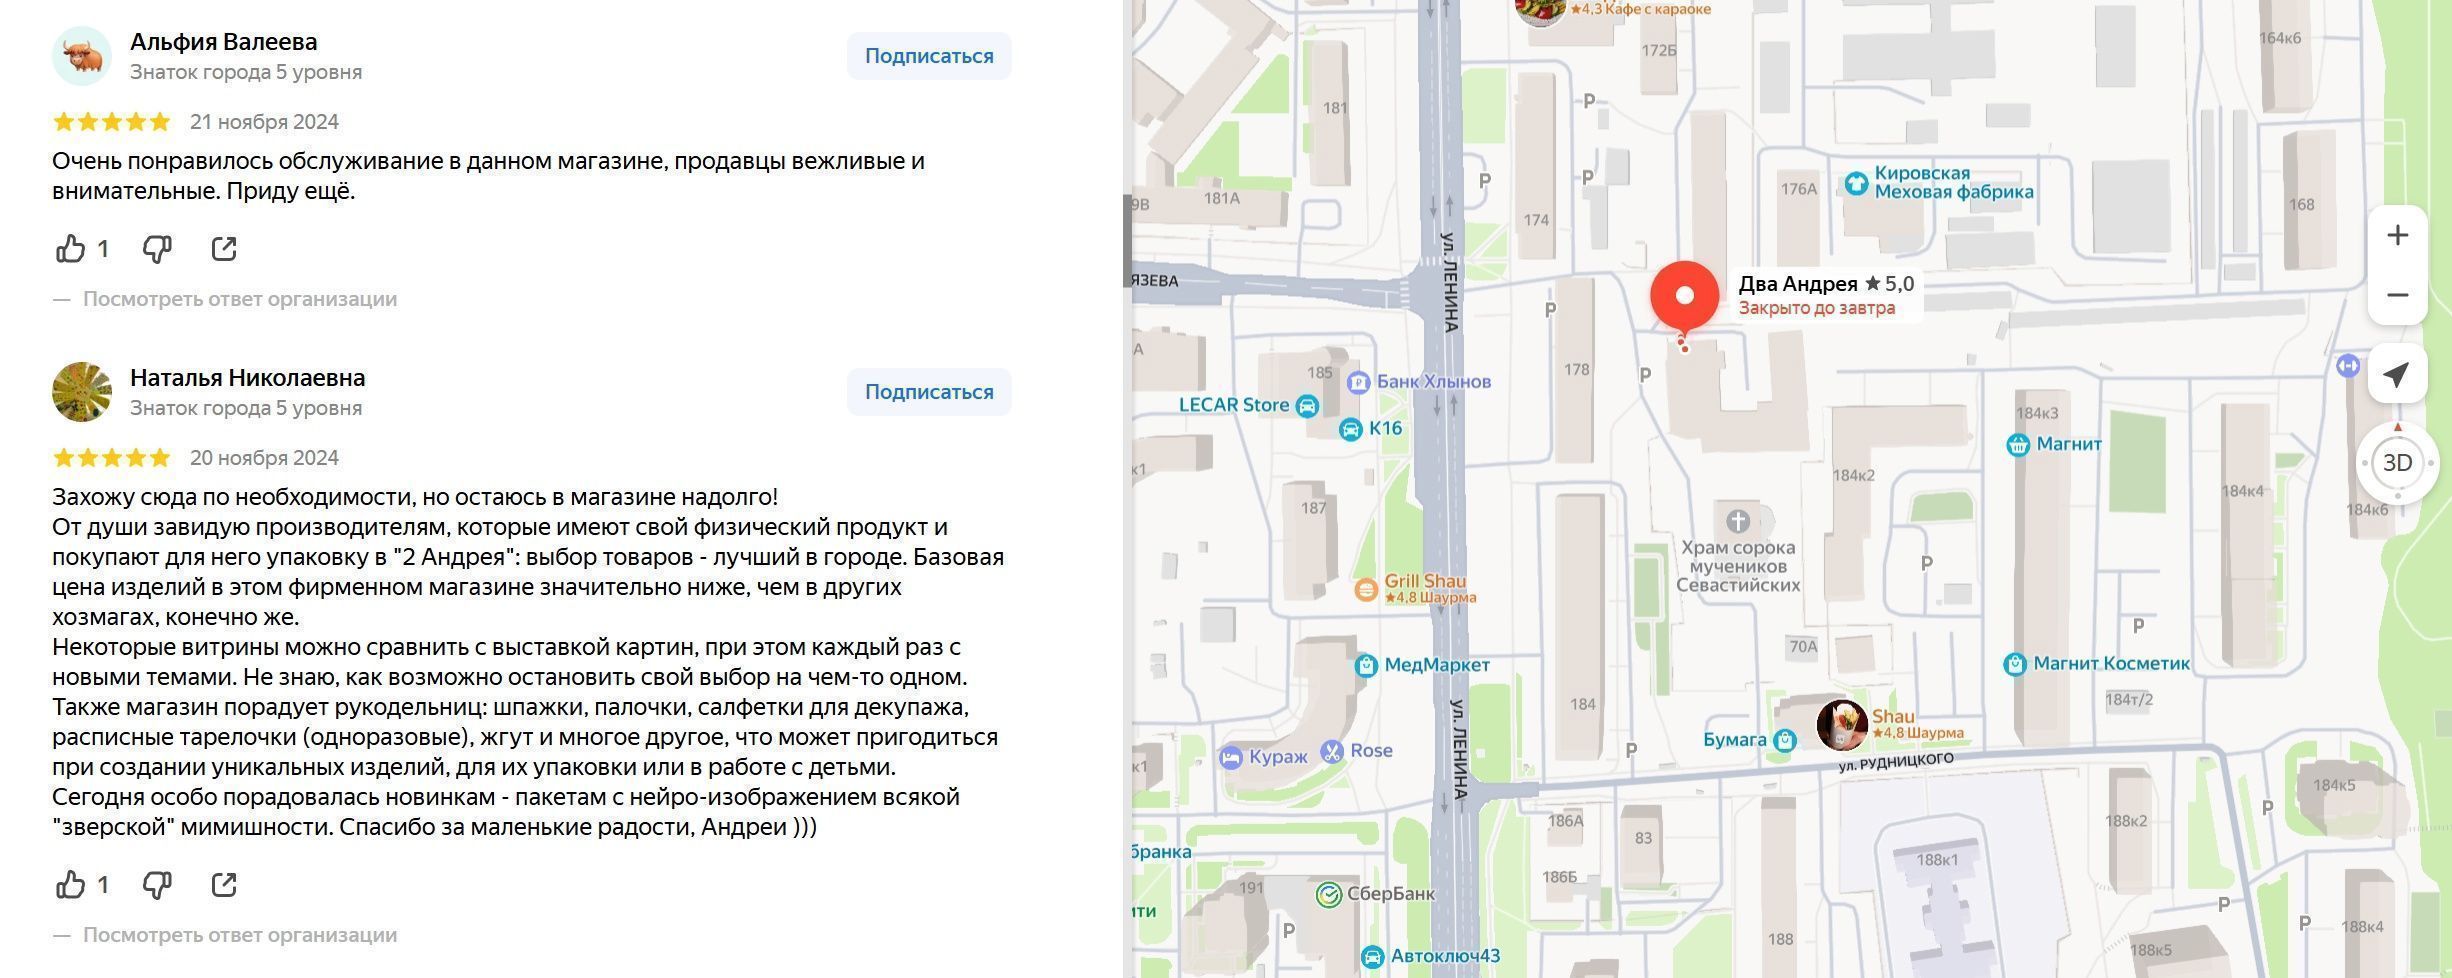Toggle 3D map view
The height and width of the screenshot is (978, 2452).
[x=2397, y=463]
